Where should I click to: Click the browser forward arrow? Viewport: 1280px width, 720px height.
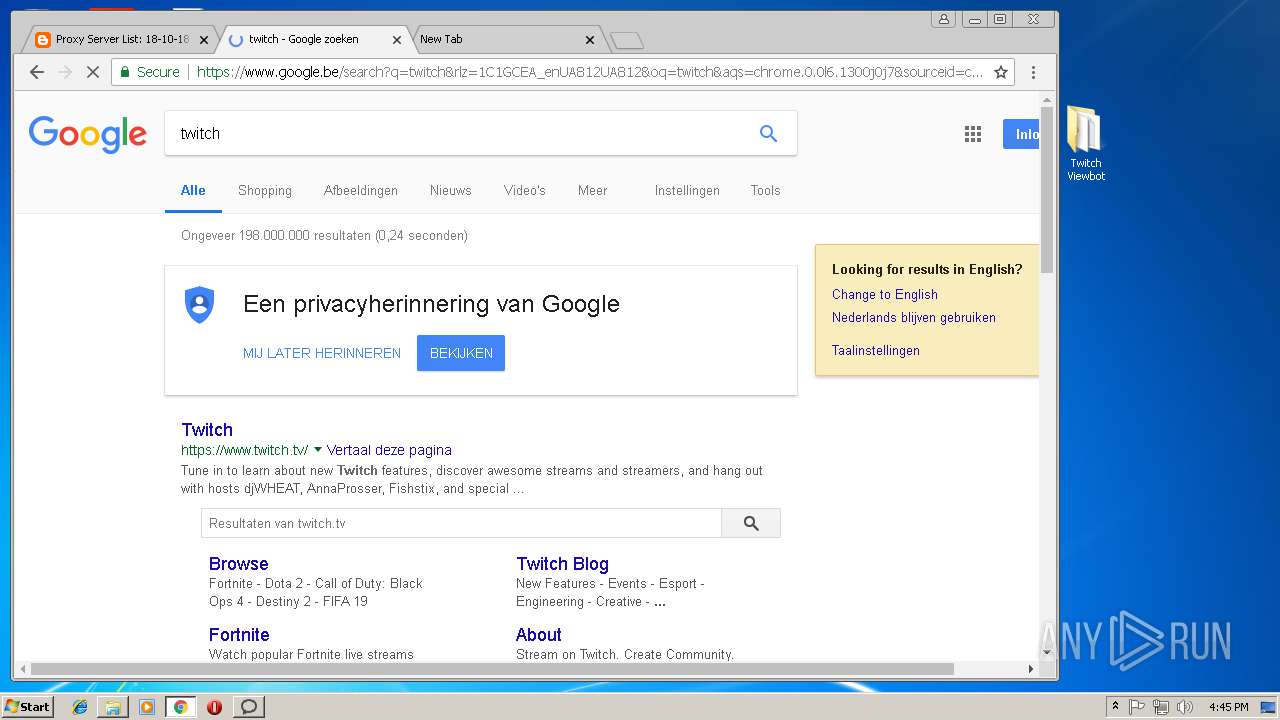point(65,72)
